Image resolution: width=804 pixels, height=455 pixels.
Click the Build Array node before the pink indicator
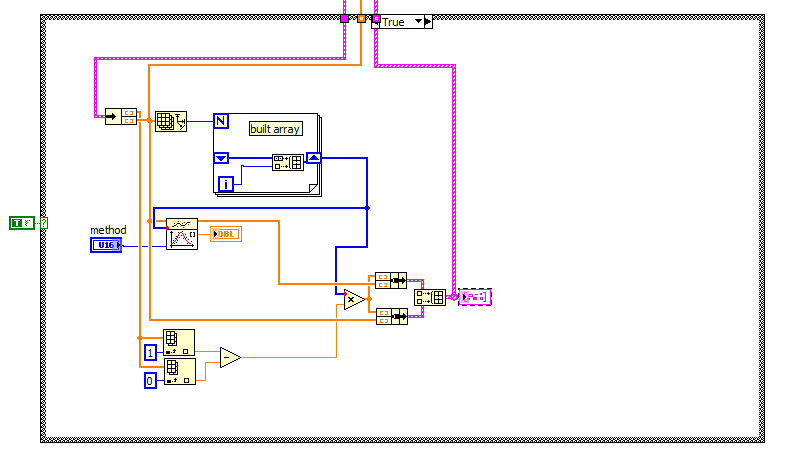pyautogui.click(x=430, y=298)
